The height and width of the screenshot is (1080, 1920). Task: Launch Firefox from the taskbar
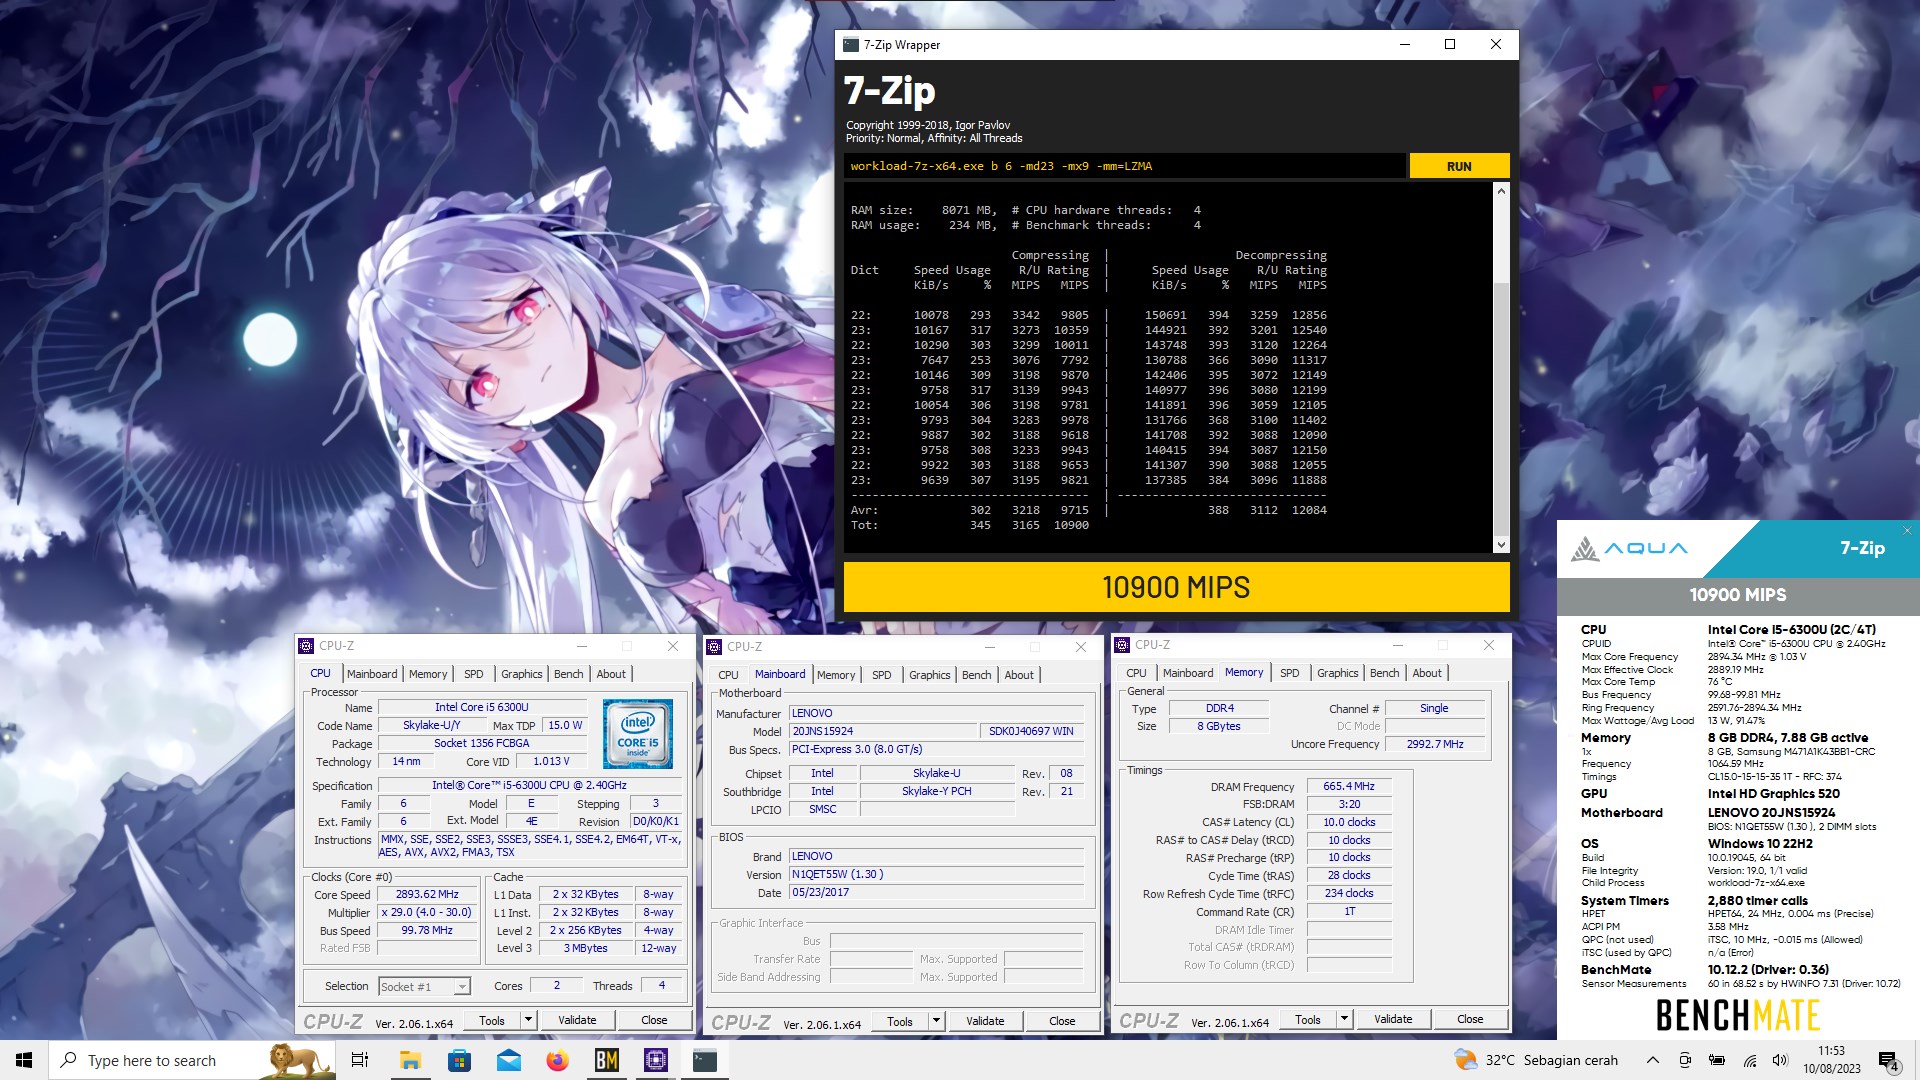point(558,1060)
